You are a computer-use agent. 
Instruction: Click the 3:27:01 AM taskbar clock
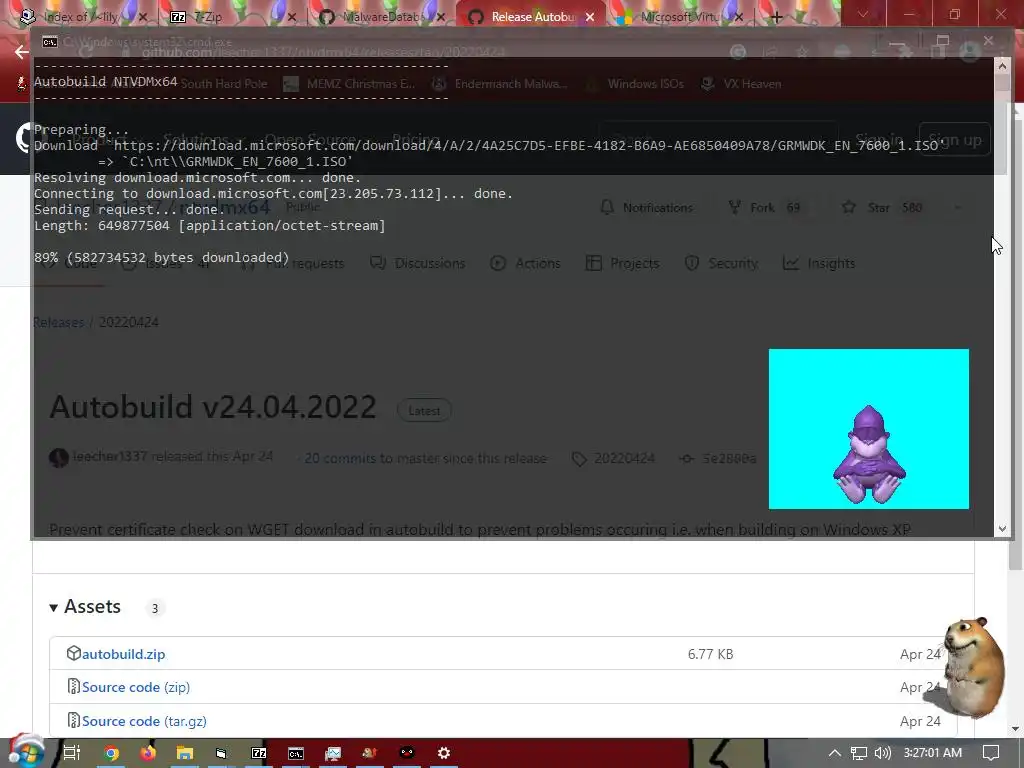click(933, 753)
